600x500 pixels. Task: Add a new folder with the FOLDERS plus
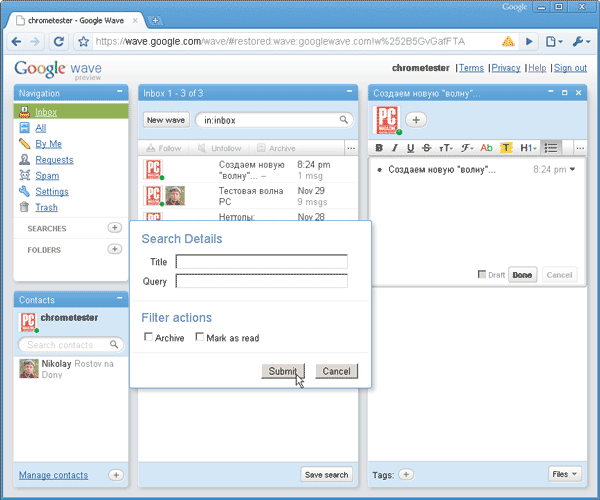coord(114,249)
